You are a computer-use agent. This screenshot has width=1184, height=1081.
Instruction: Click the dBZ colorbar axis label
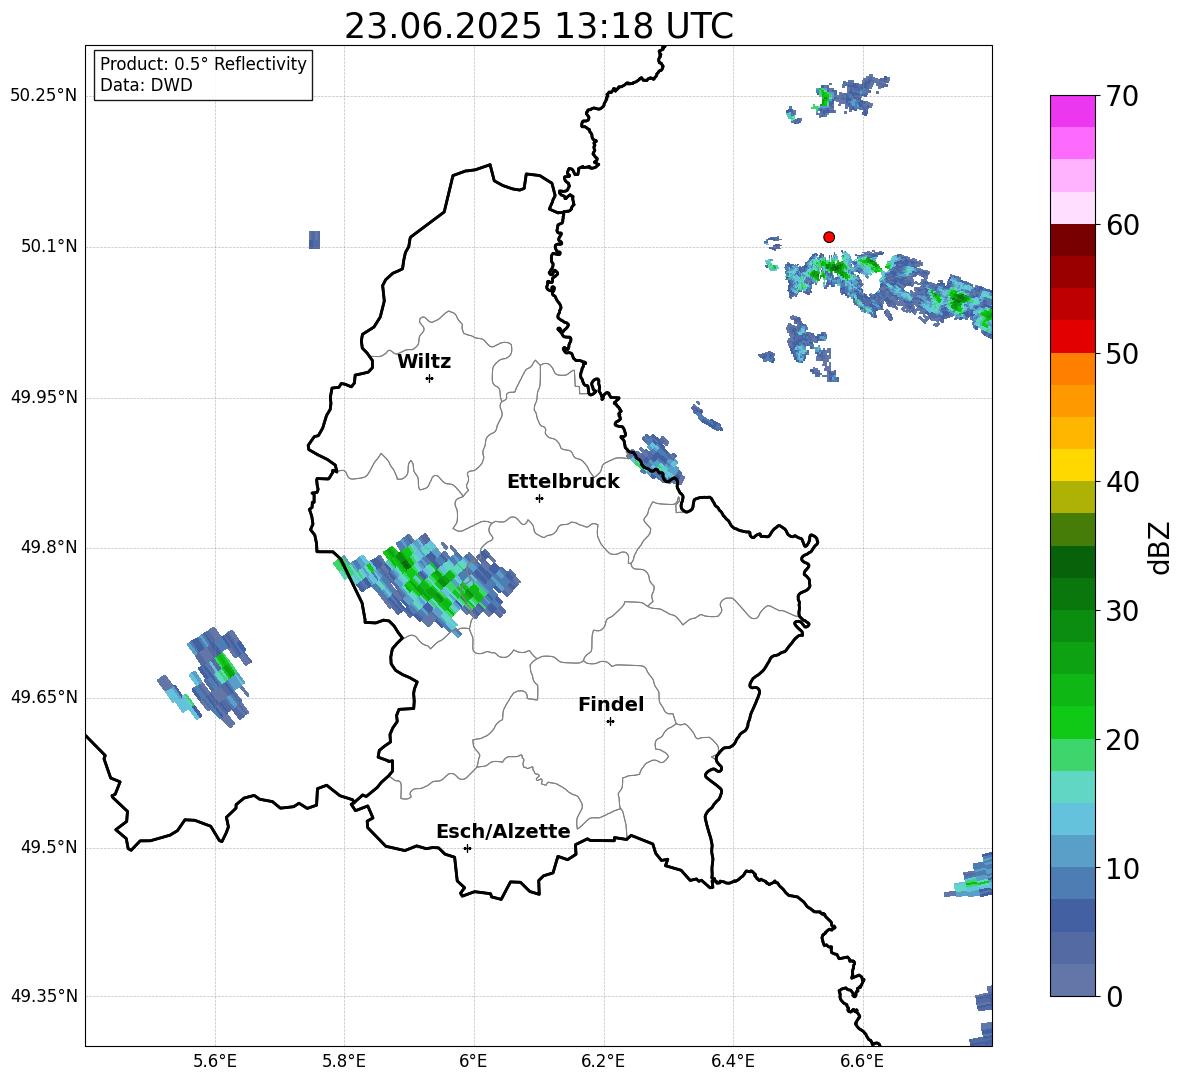[1161, 547]
